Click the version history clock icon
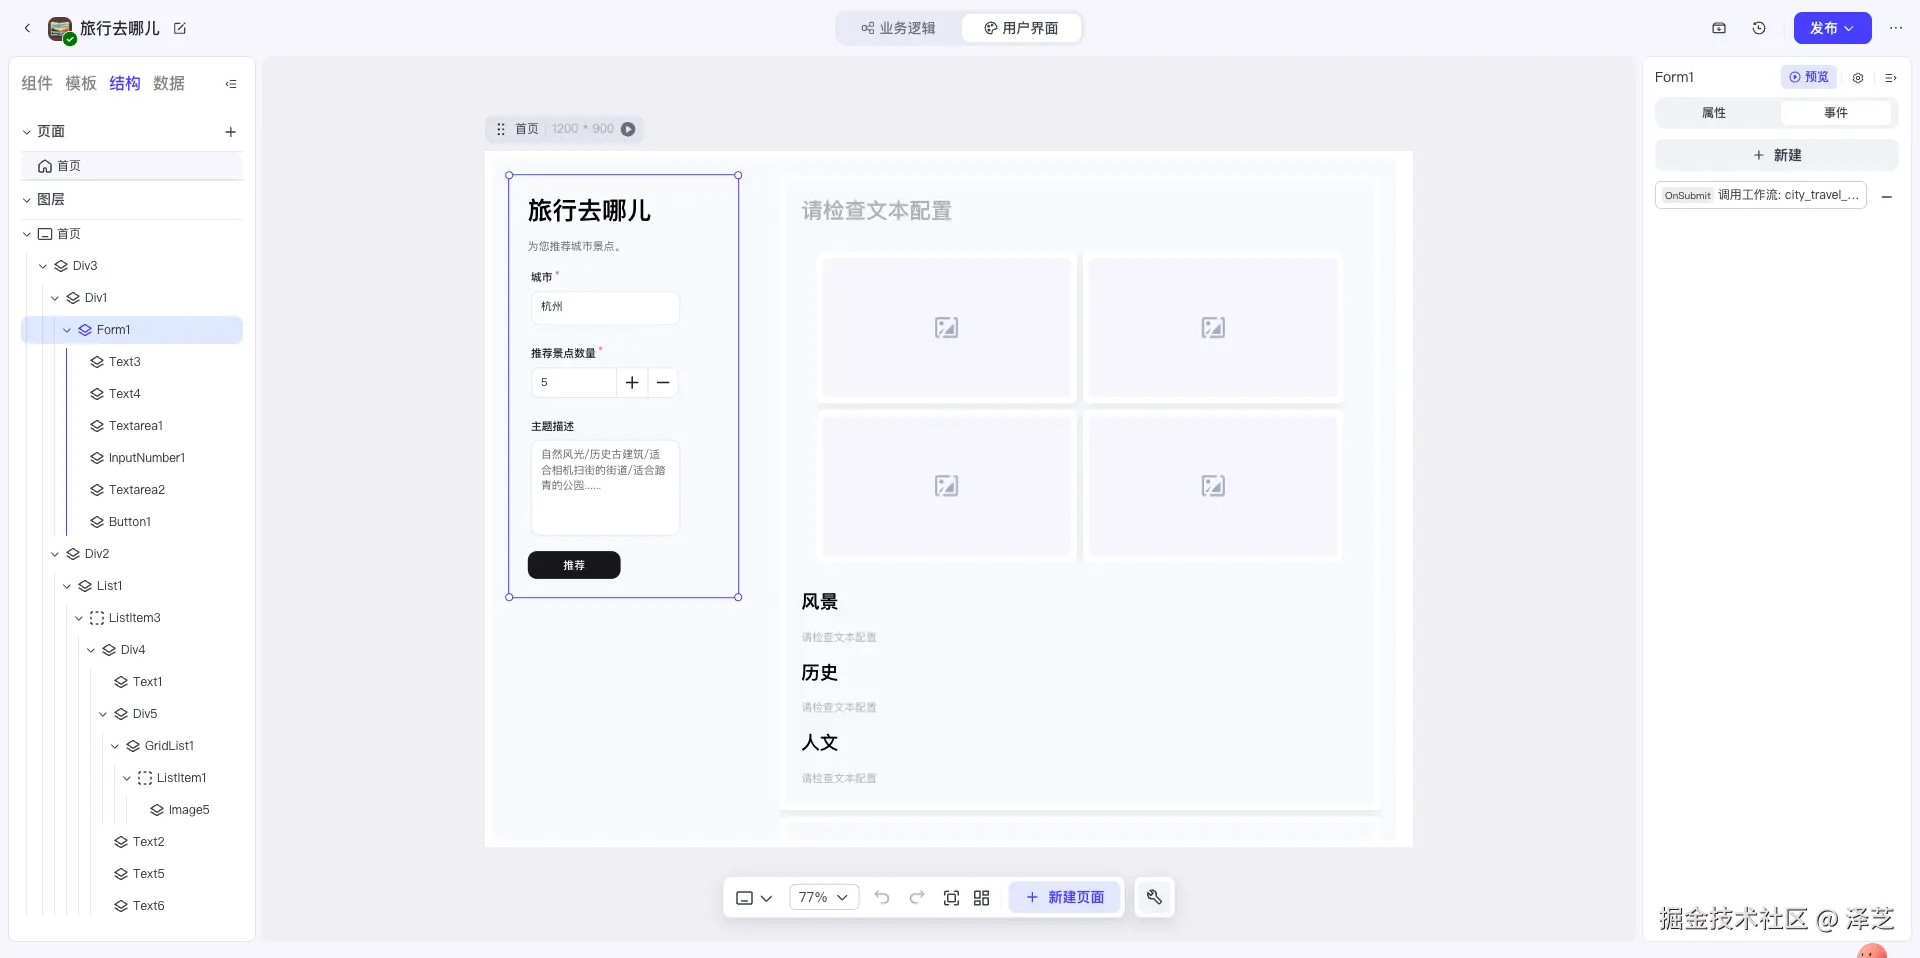The width and height of the screenshot is (1920, 958). click(x=1759, y=28)
